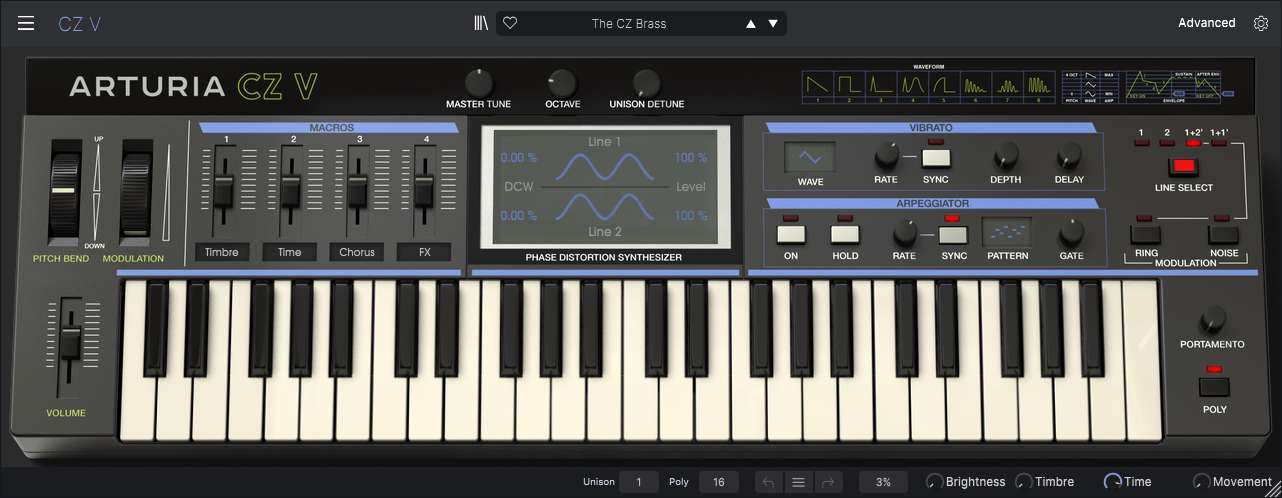Click the redo arrow in bottom bar
The width and height of the screenshot is (1282, 498).
point(826,482)
